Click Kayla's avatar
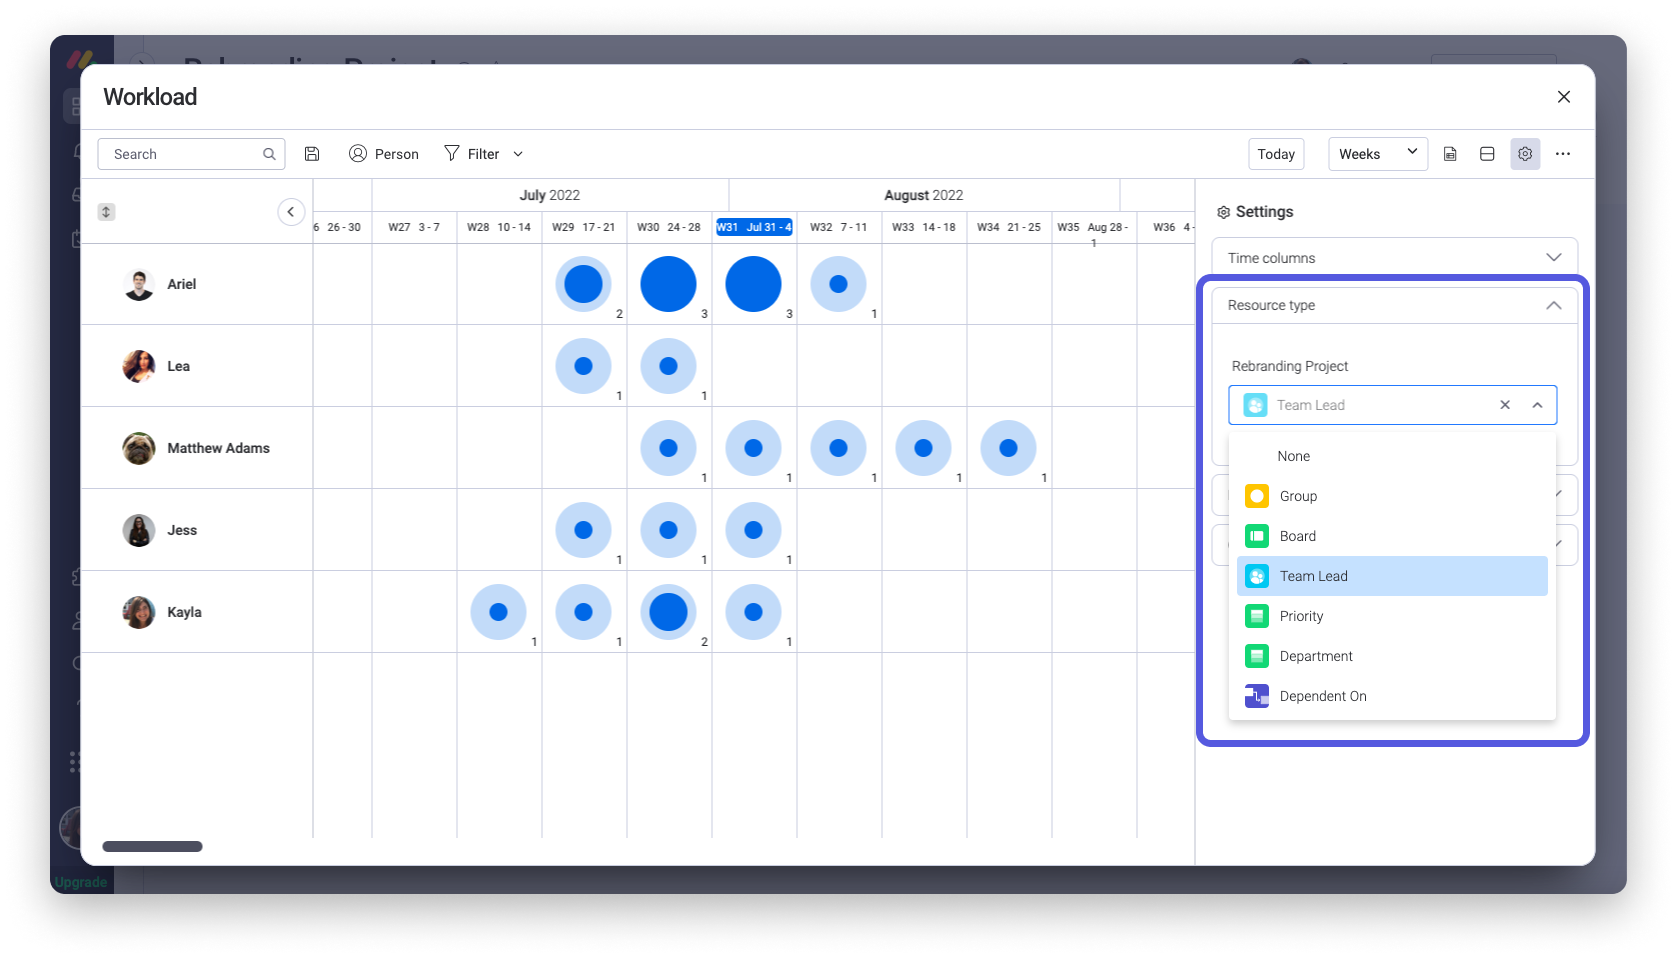This screenshot has height=959, width=1677. [x=139, y=612]
